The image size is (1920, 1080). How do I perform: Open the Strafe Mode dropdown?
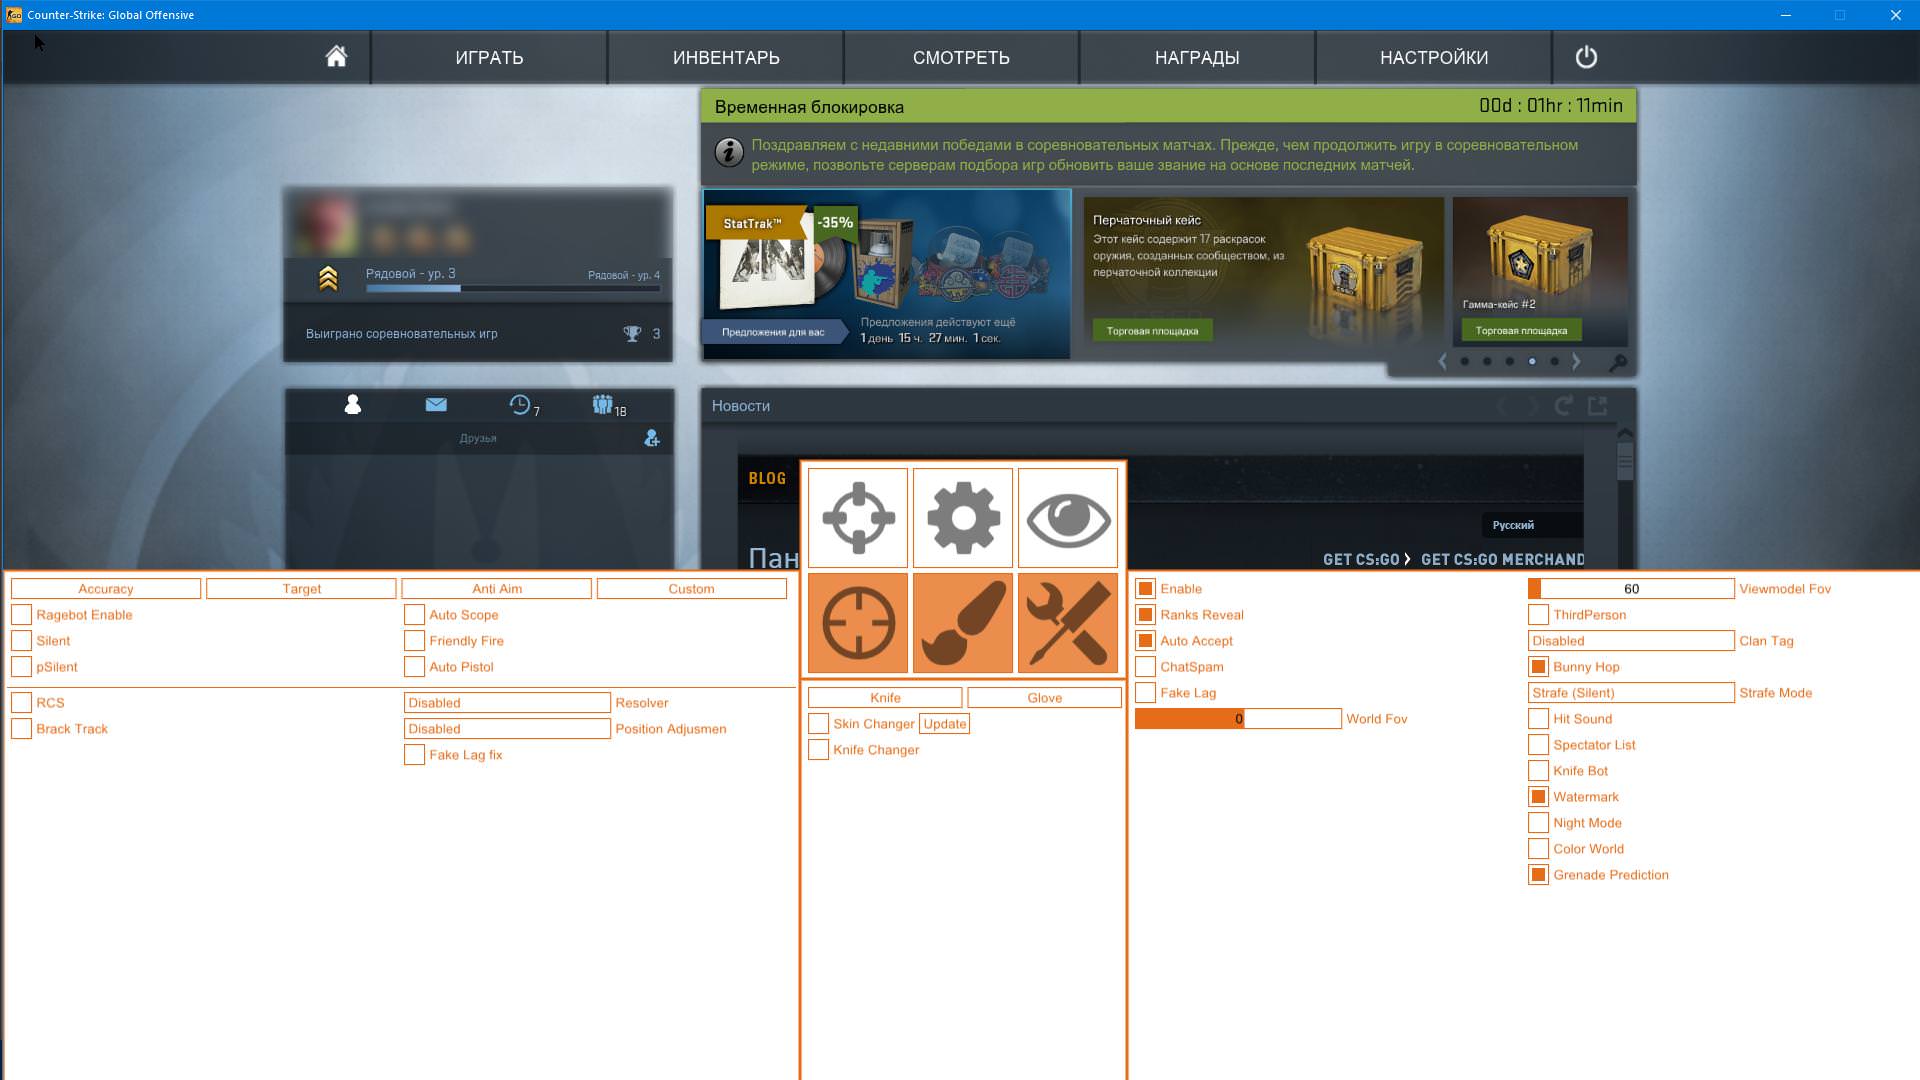[1631, 693]
